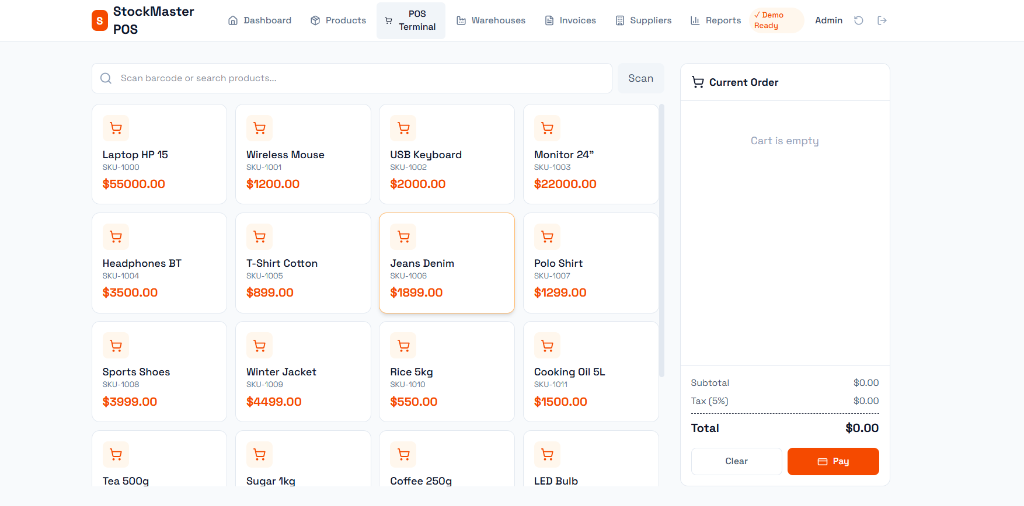Click the cart icon on Wireless Mouse
Image resolution: width=1024 pixels, height=506 pixels.
[x=260, y=128]
